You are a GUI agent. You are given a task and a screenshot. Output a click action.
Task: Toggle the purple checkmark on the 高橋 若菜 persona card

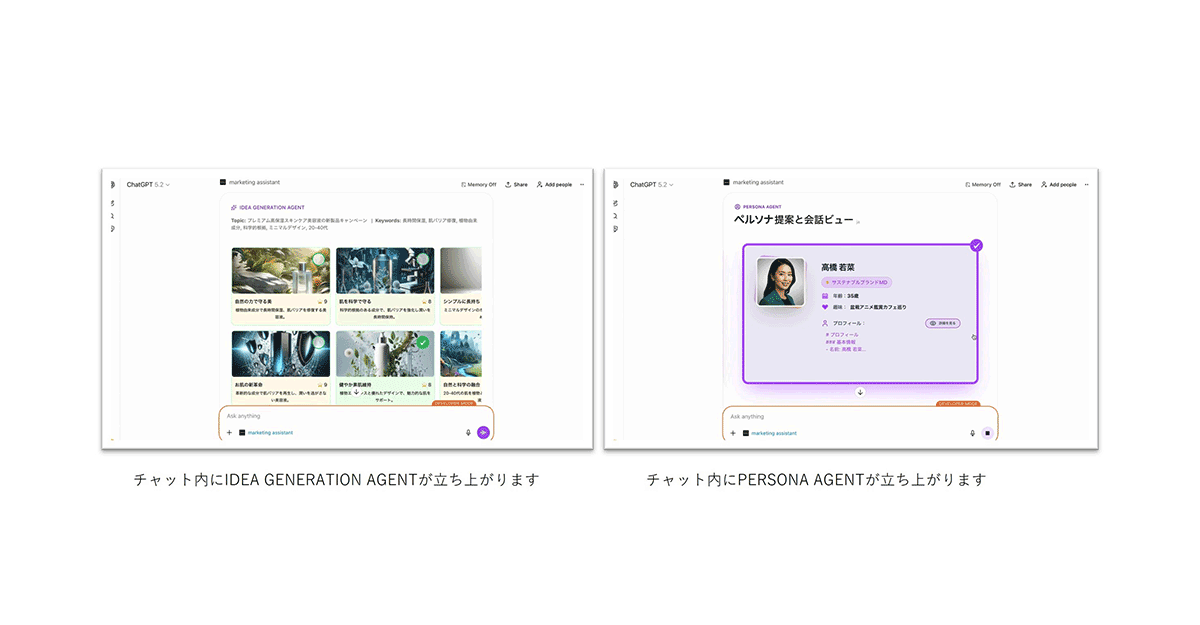(976, 245)
